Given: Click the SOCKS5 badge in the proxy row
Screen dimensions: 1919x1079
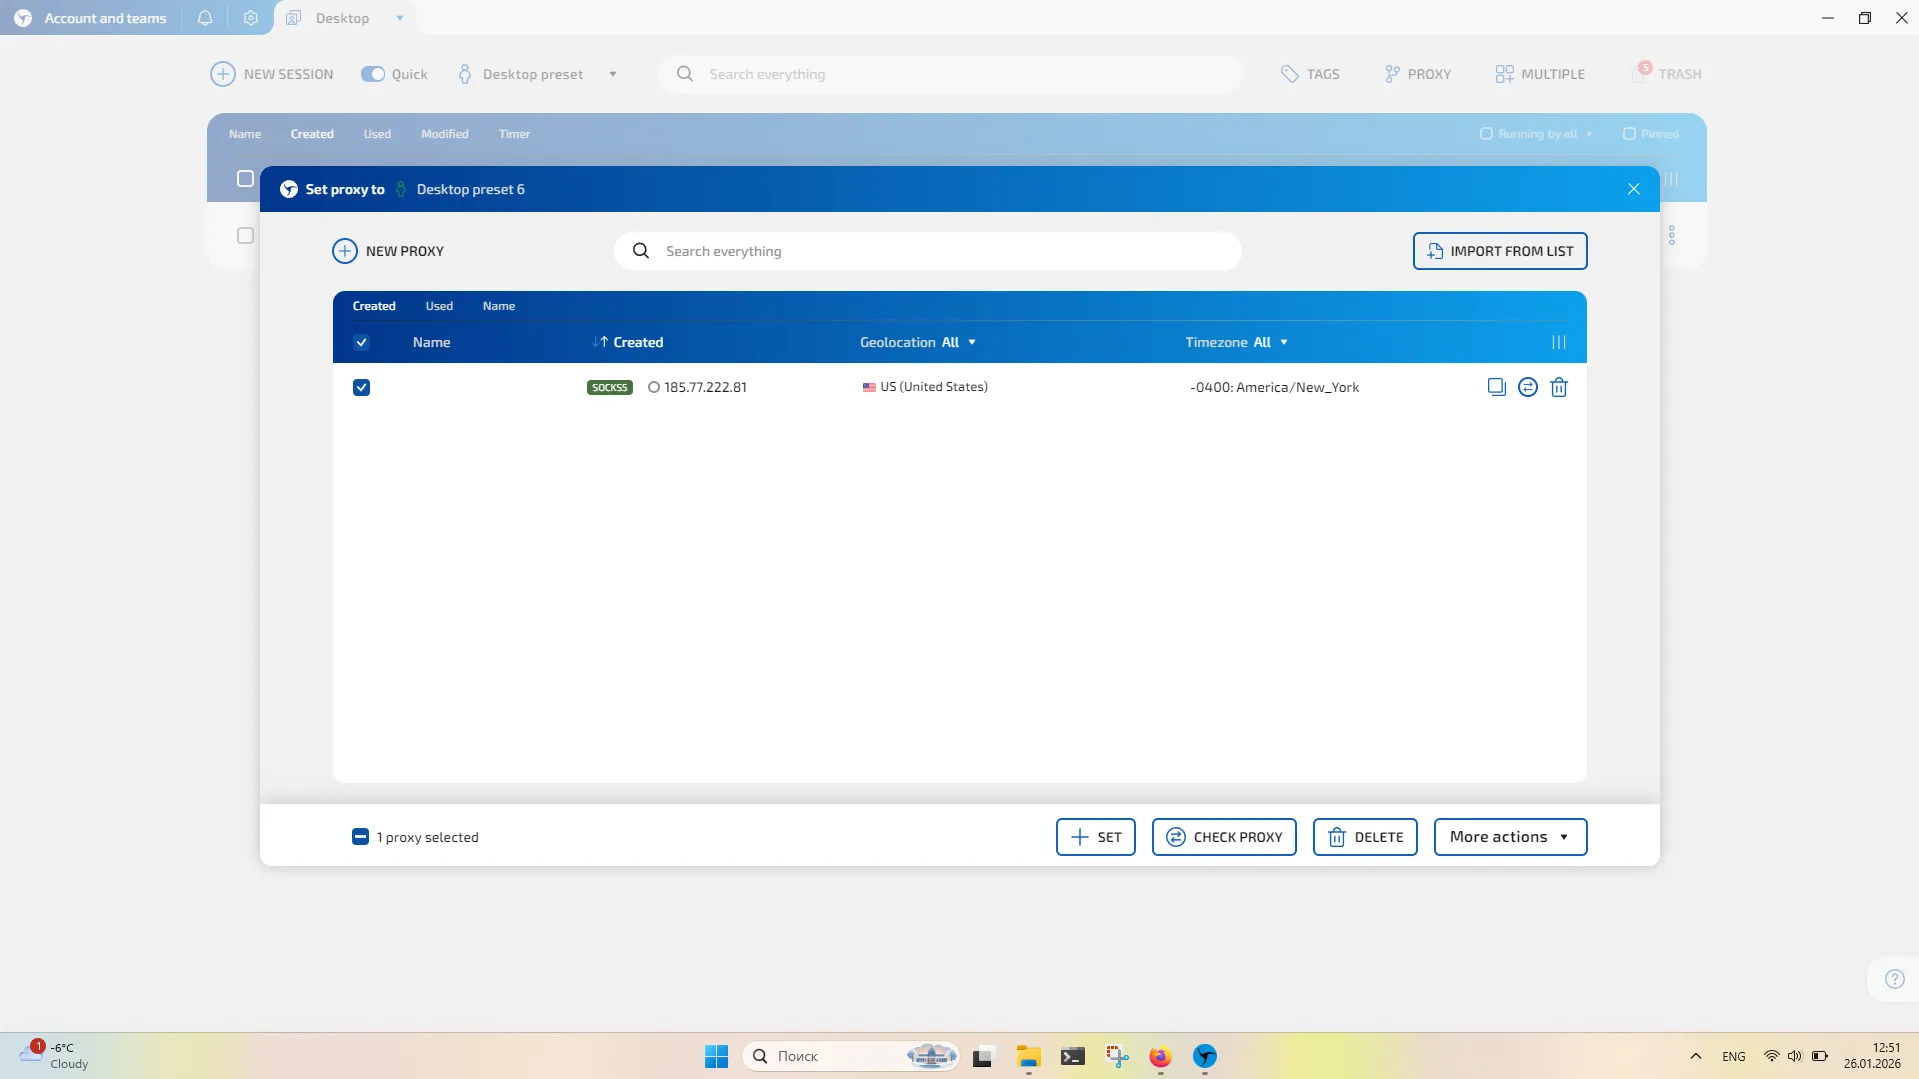Looking at the screenshot, I should click(x=609, y=387).
